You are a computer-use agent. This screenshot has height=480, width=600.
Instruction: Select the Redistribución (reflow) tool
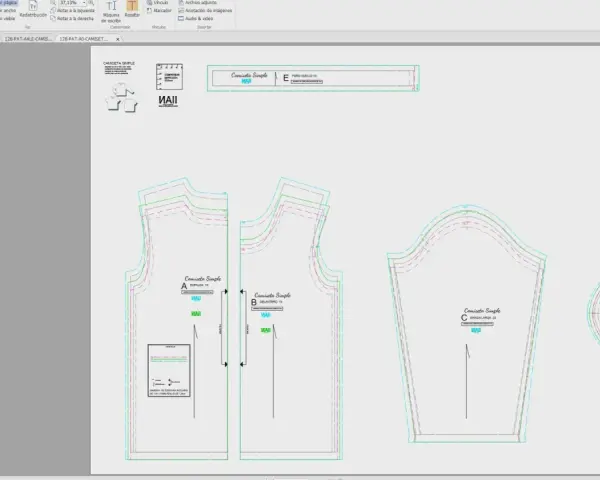coord(33,9)
